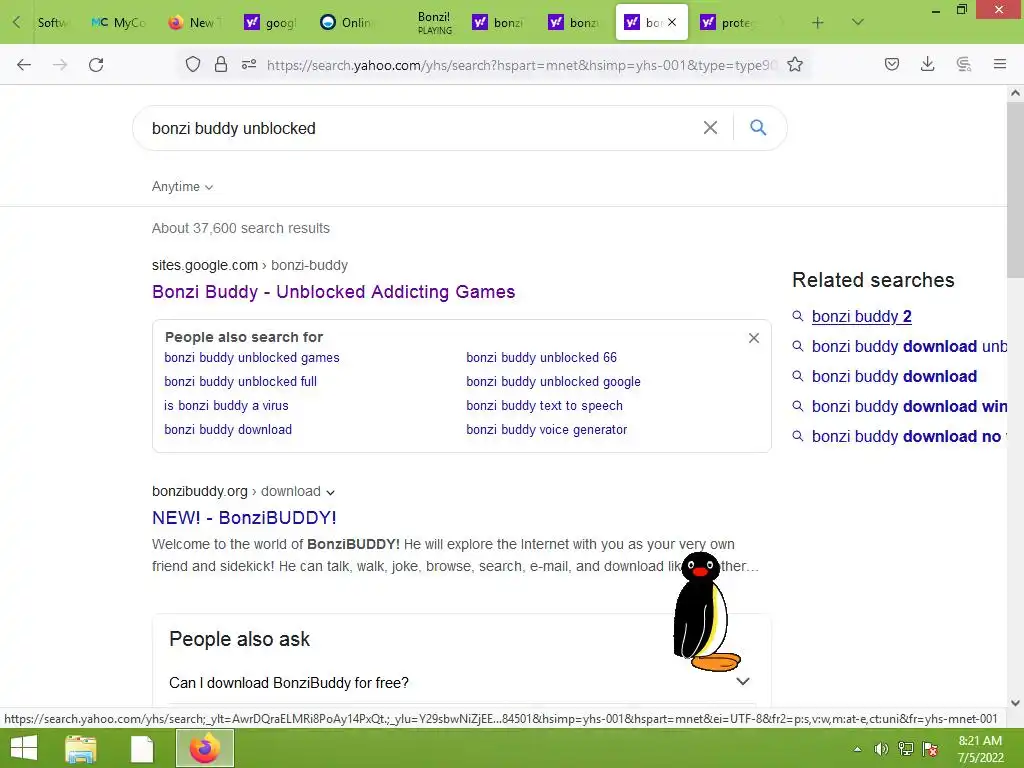This screenshot has height=768, width=1024.
Task: Close the People also search for box
Action: click(x=754, y=338)
